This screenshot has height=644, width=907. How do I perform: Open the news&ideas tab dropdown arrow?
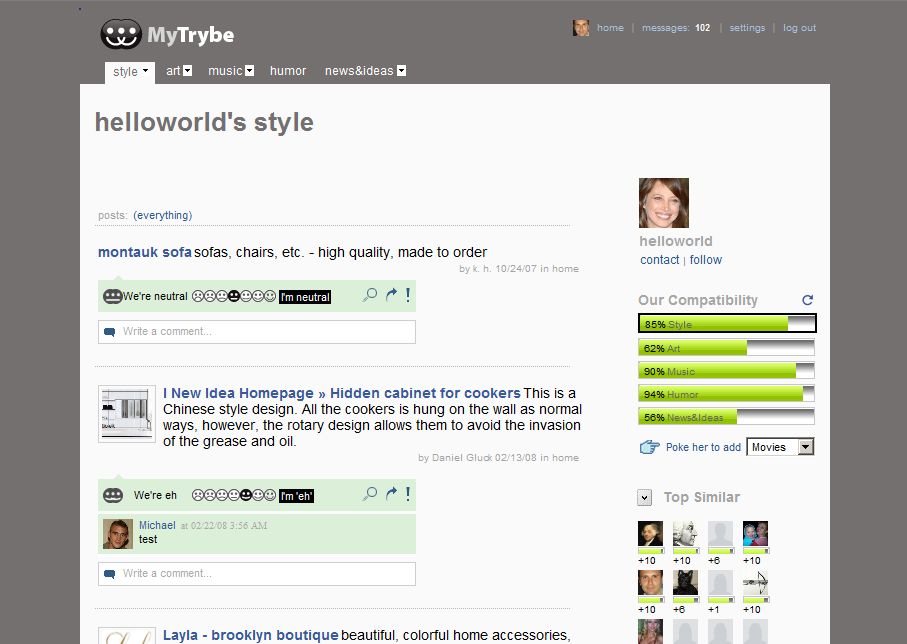click(x=401, y=71)
